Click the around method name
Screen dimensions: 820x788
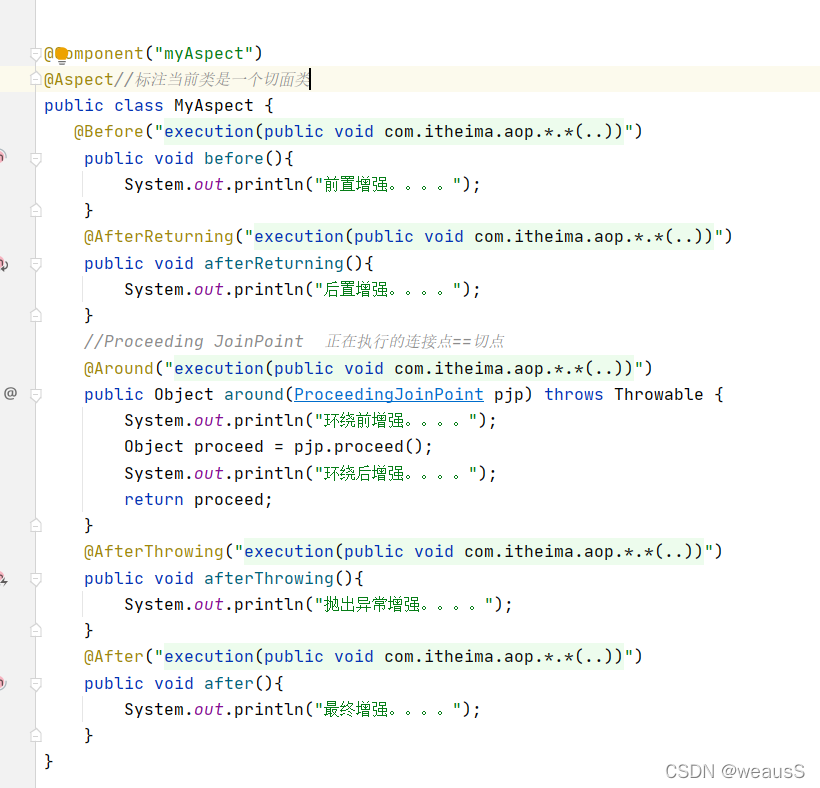pyautogui.click(x=254, y=395)
